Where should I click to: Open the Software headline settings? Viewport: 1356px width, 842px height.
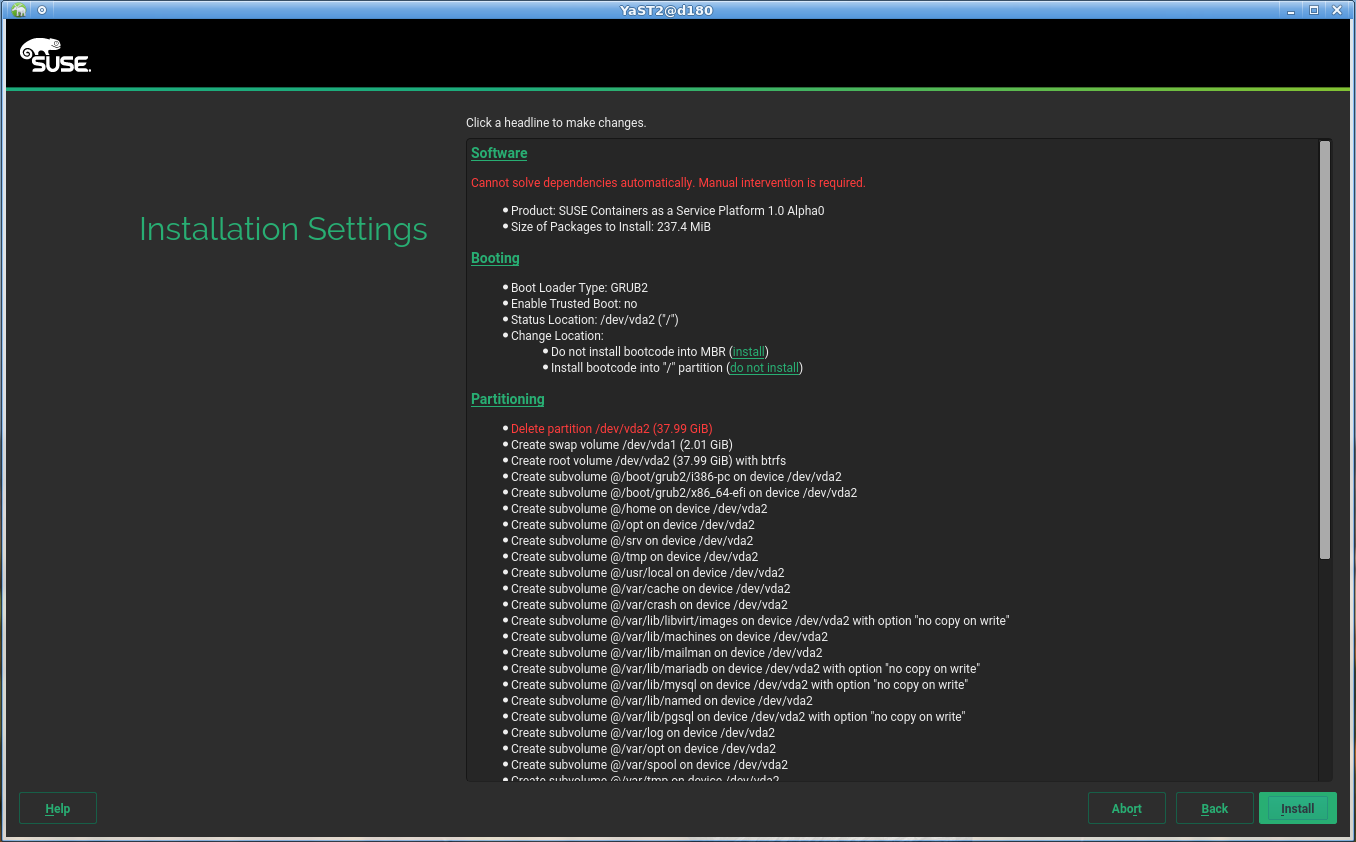499,153
